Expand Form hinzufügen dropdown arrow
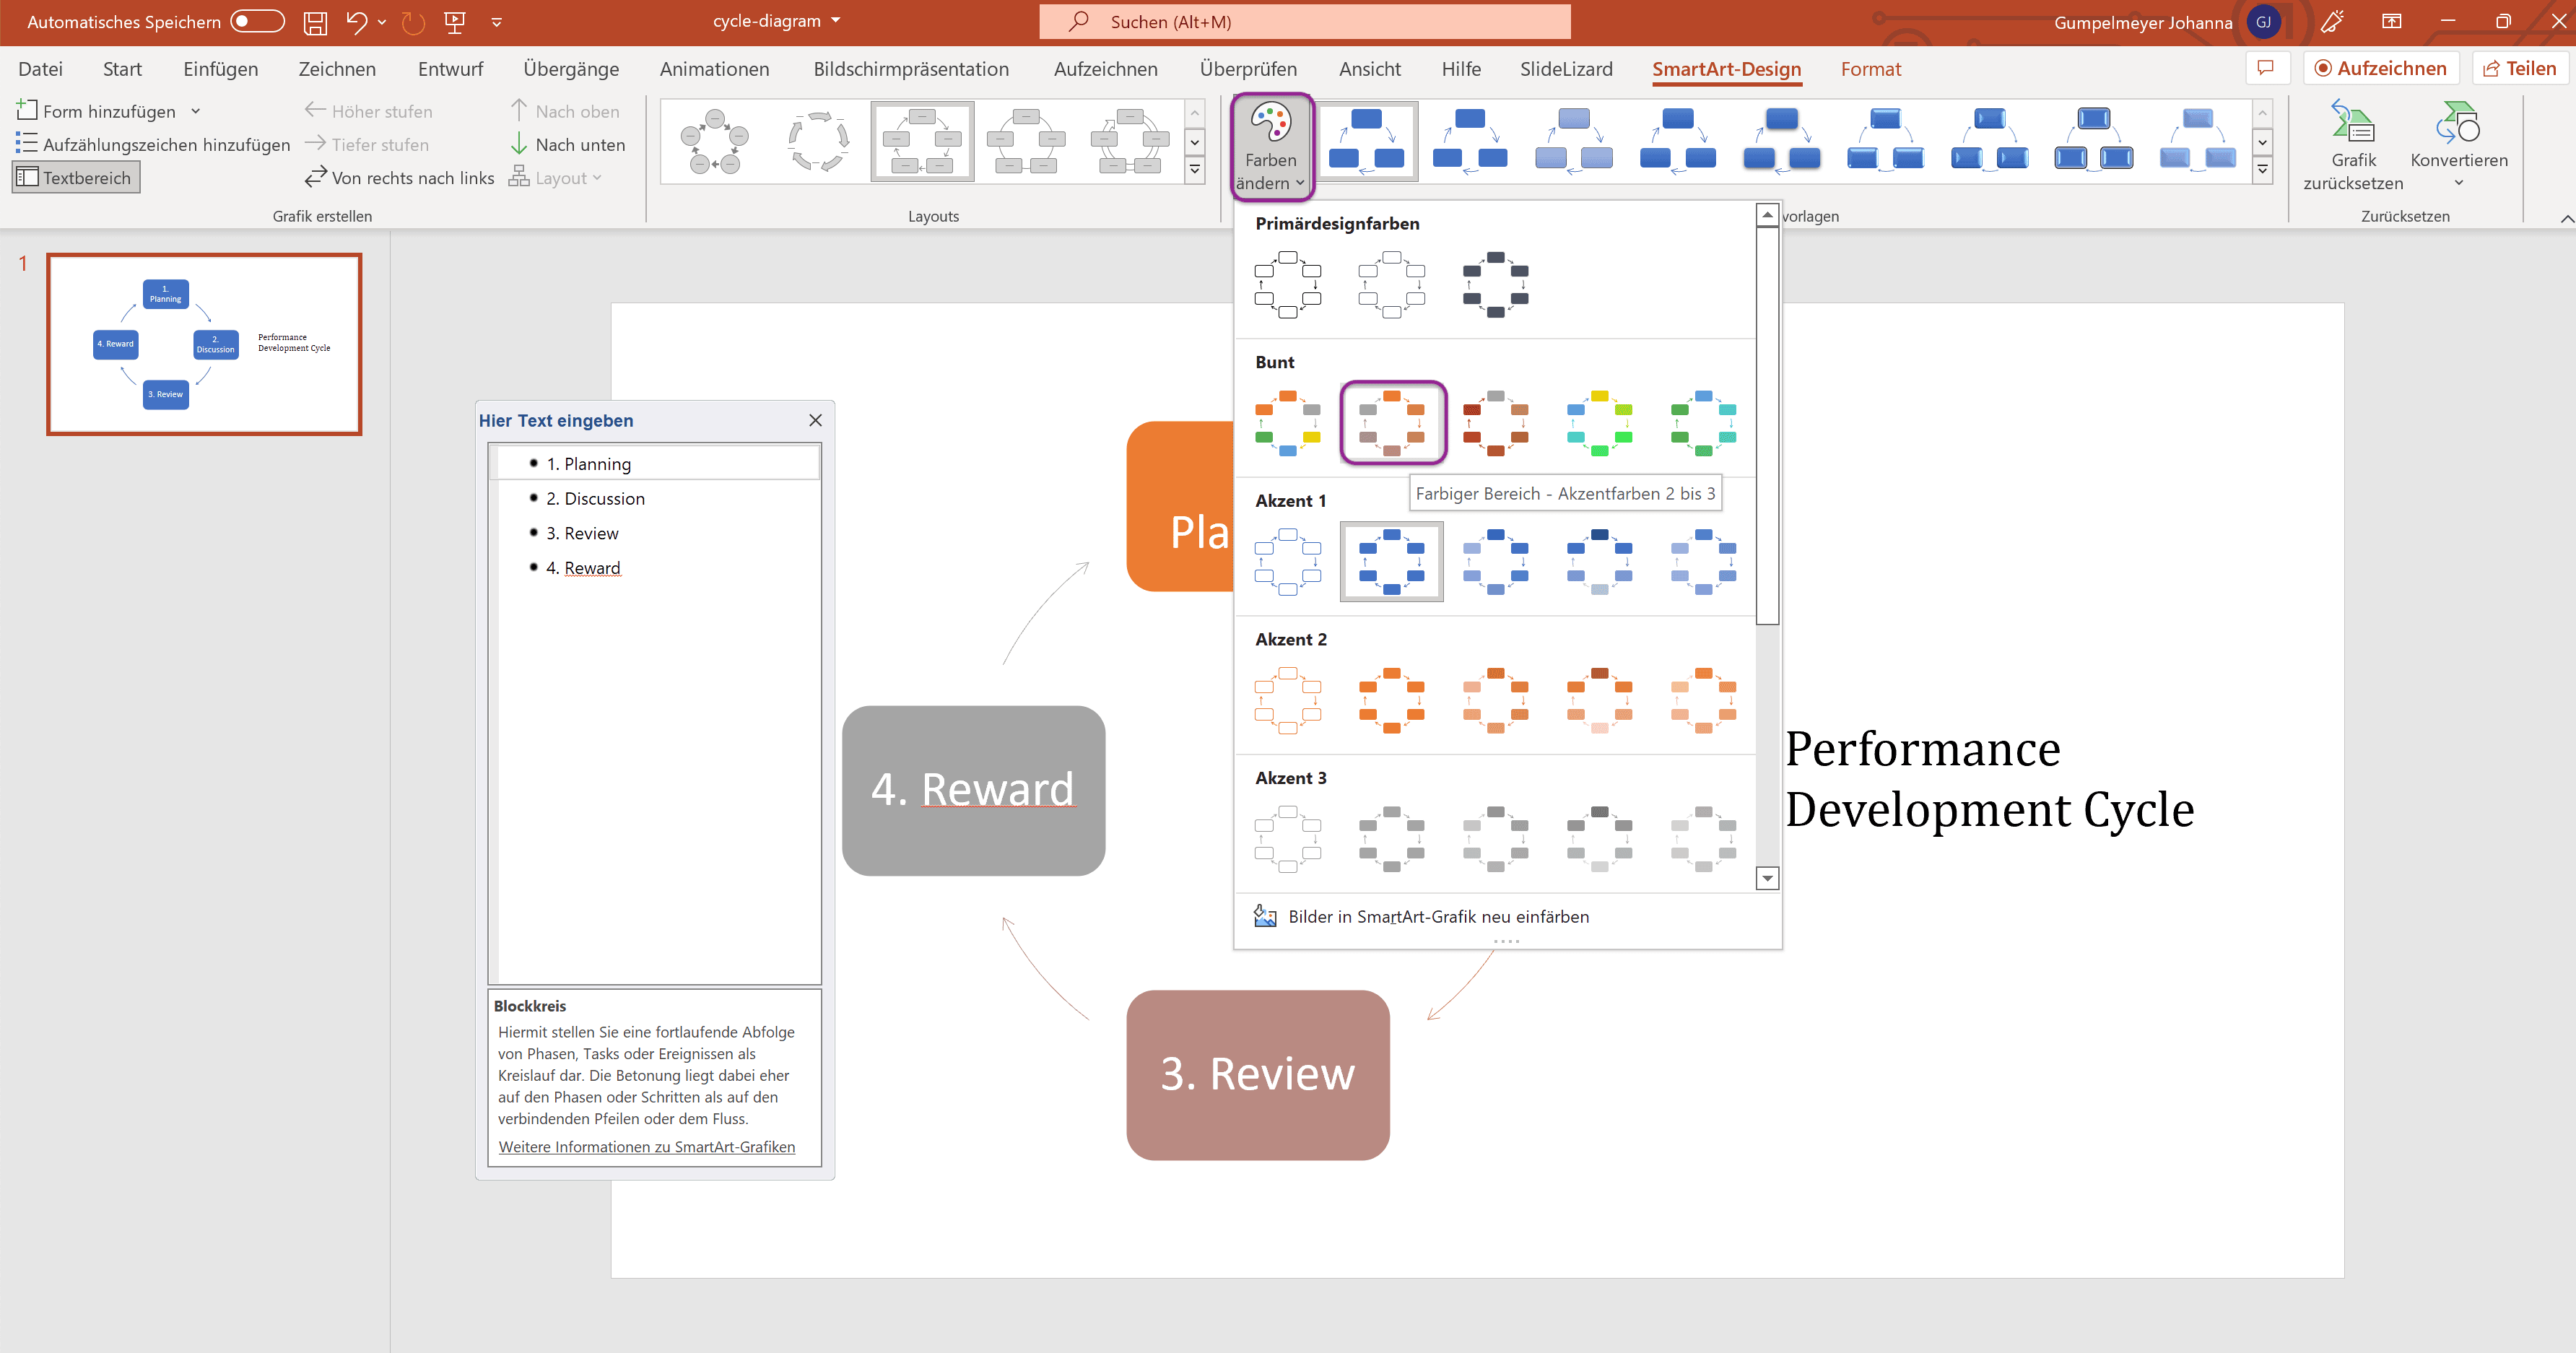The height and width of the screenshot is (1353, 2576). tap(196, 111)
